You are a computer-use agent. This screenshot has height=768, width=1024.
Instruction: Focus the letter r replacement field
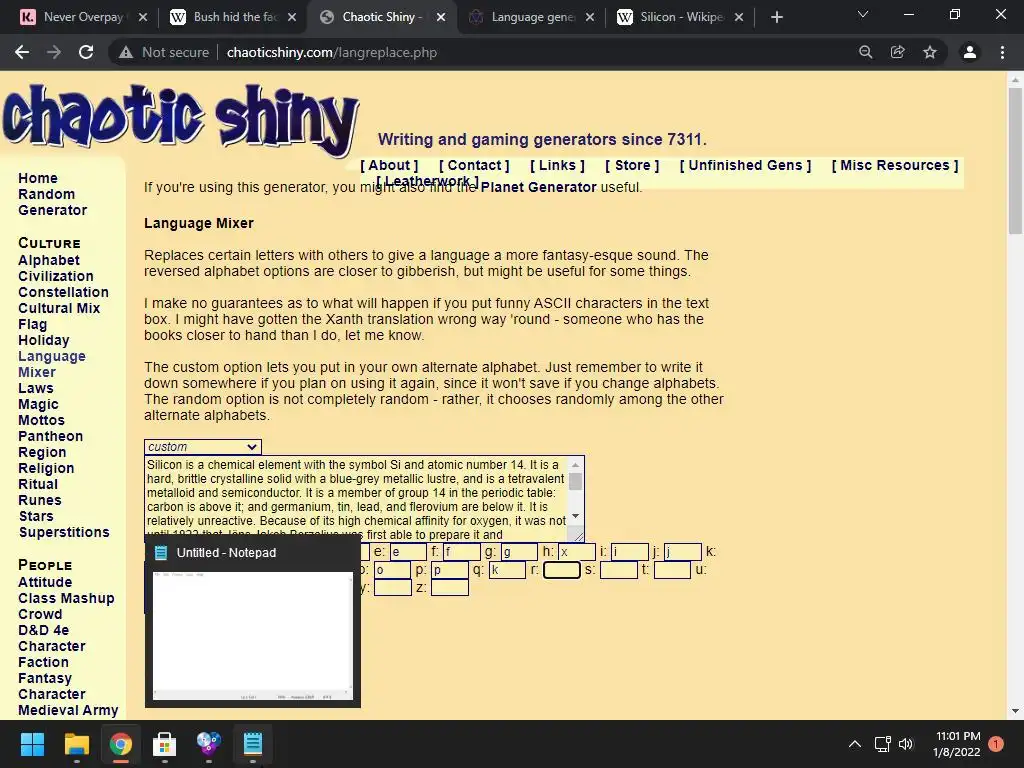click(562, 569)
